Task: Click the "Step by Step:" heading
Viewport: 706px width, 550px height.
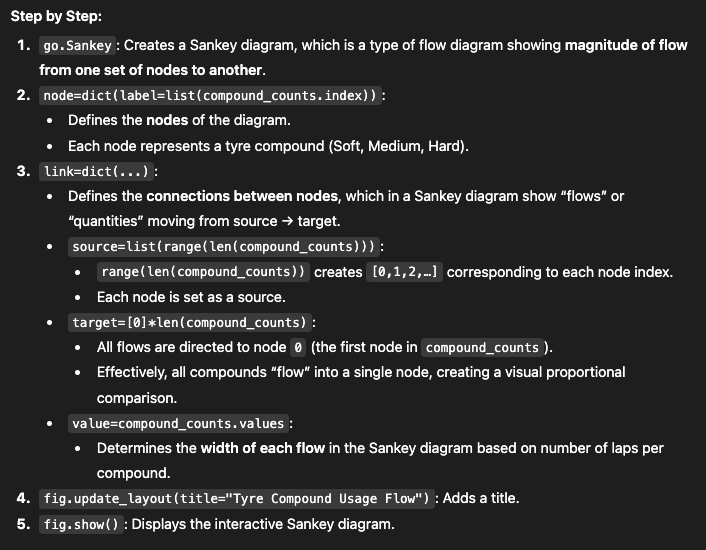Action: (x=56, y=18)
